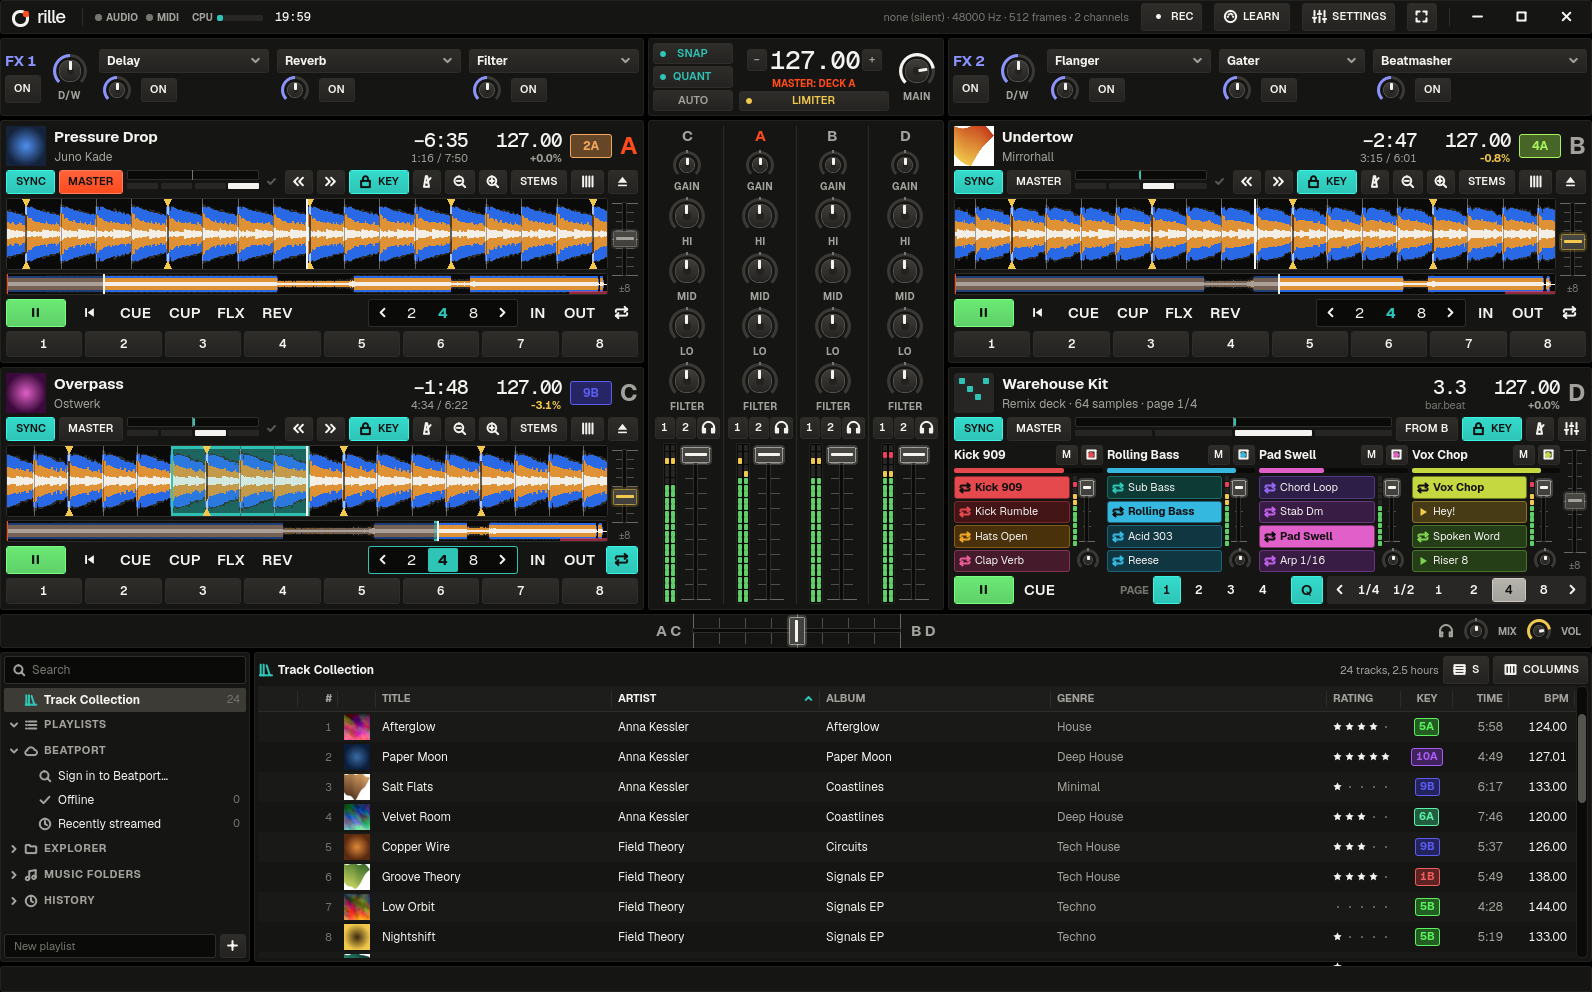Image resolution: width=1592 pixels, height=992 pixels.
Task: Open the LEARN mapping mode
Action: point(1252,17)
